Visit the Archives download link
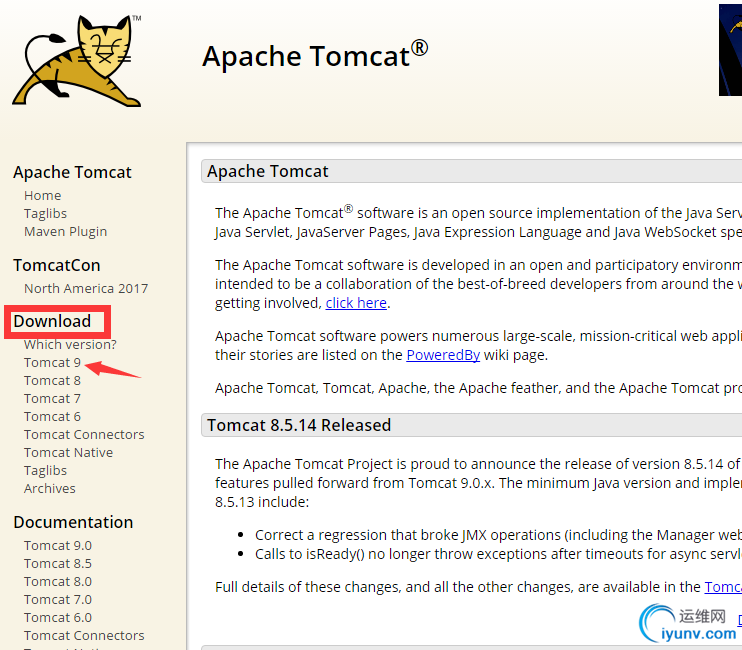 (50, 488)
